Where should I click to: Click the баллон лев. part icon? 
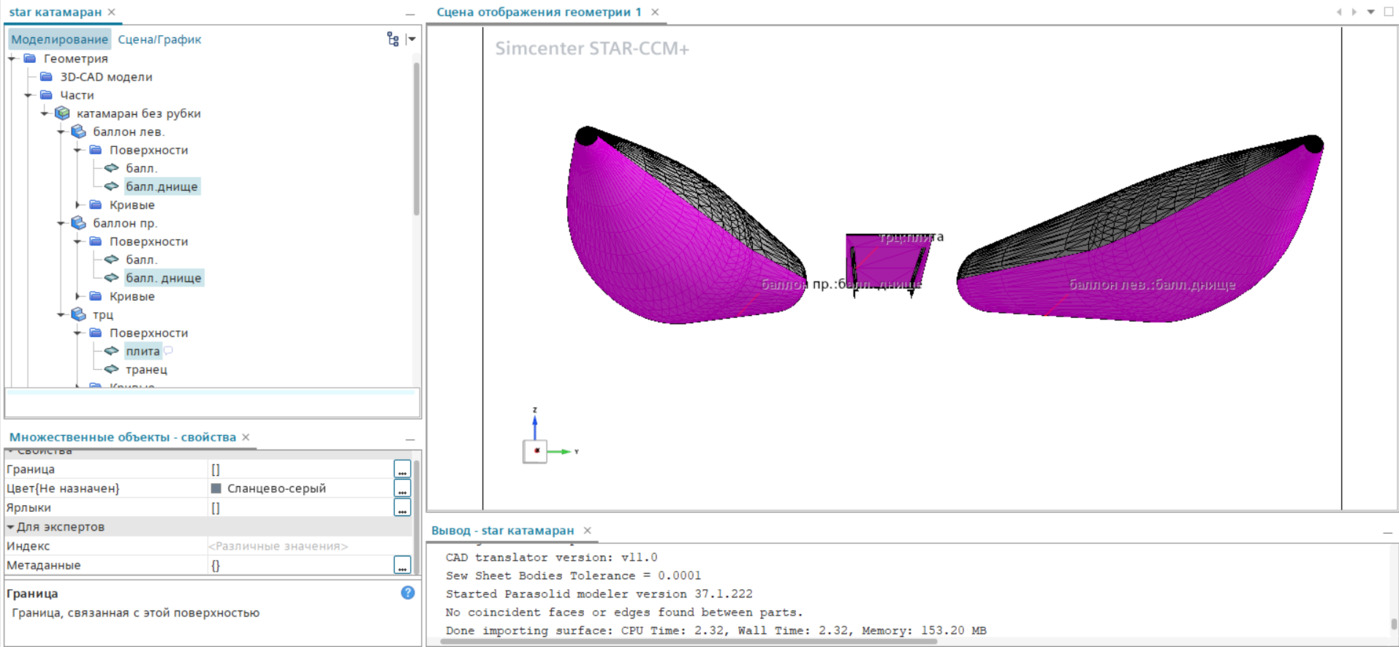pyautogui.click(x=78, y=132)
